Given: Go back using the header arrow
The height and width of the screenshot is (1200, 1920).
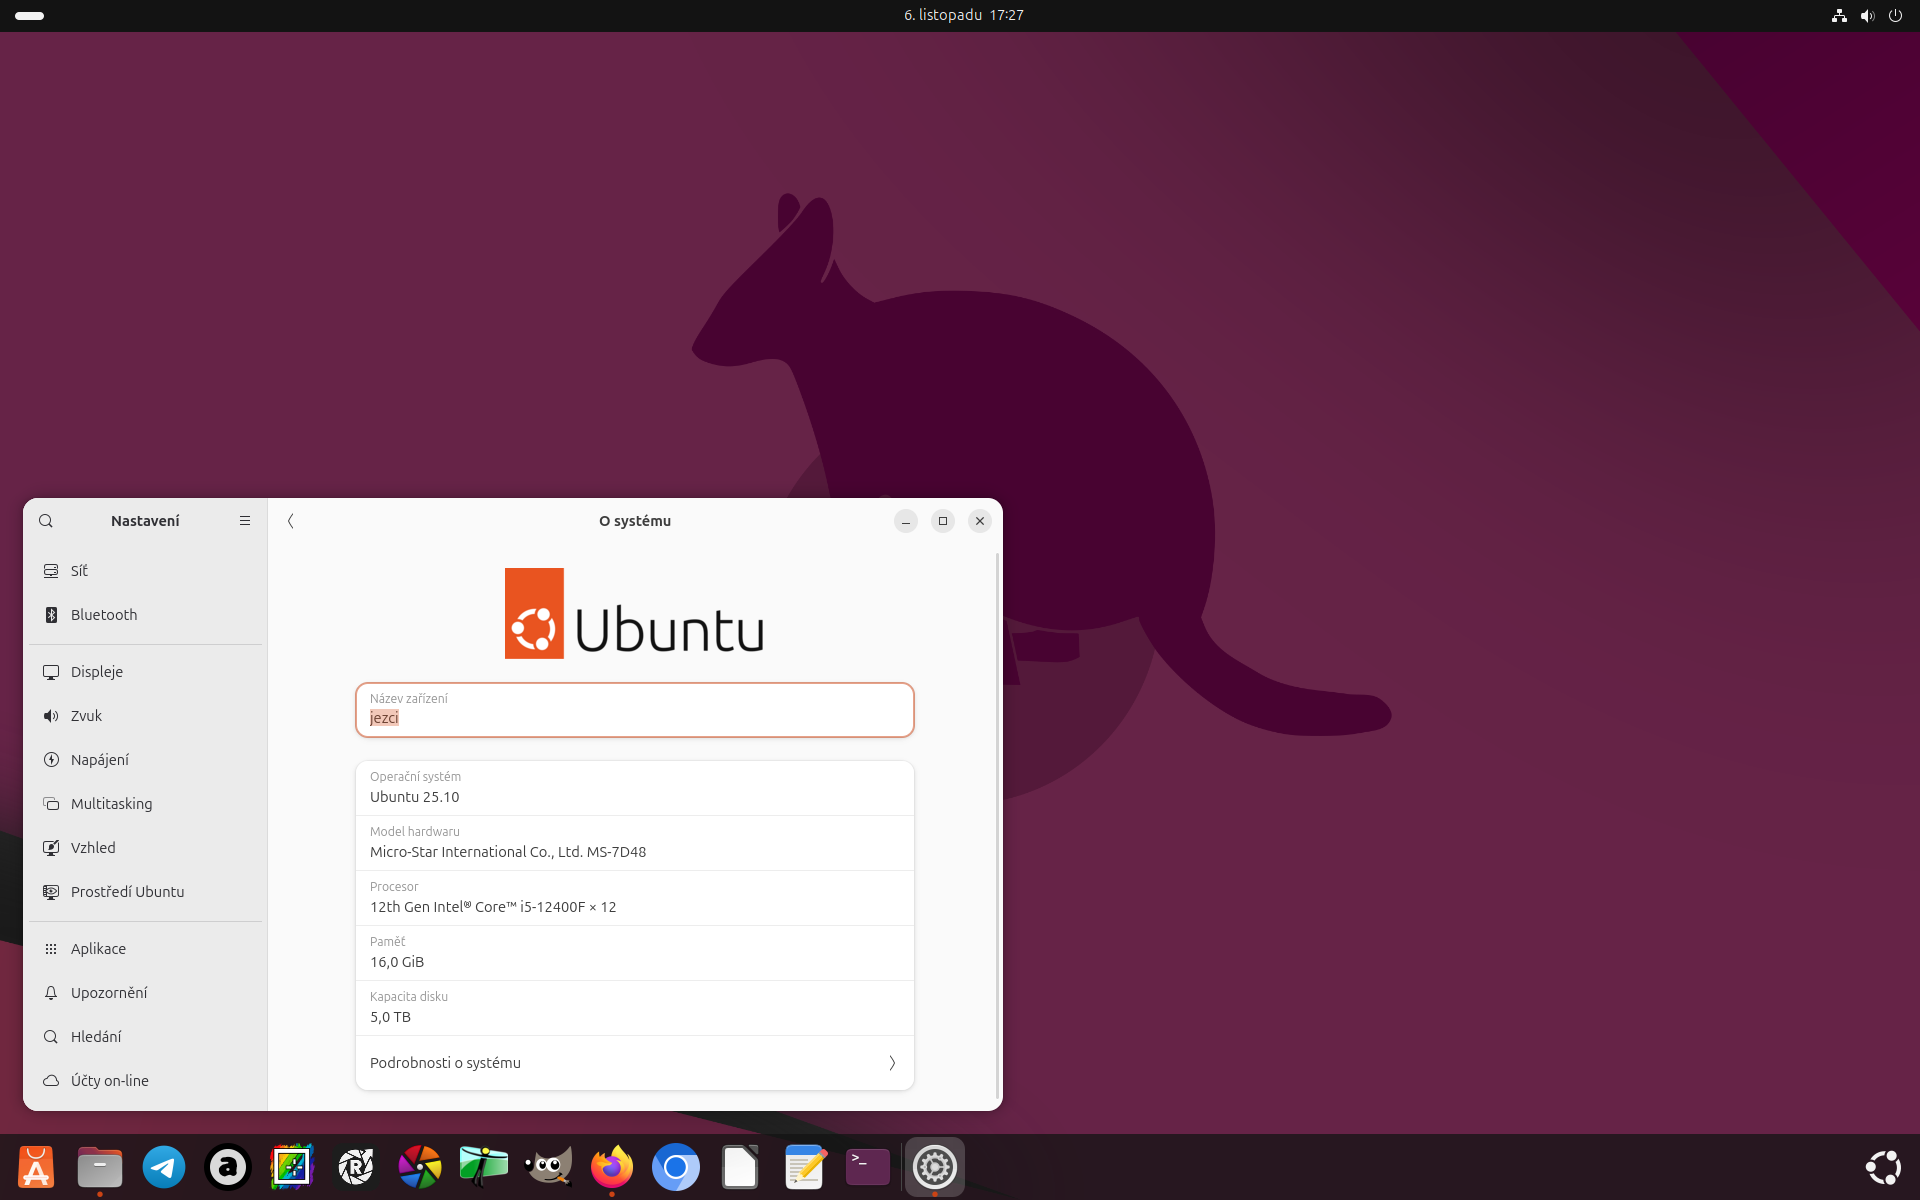Looking at the screenshot, I should pyautogui.click(x=291, y=521).
